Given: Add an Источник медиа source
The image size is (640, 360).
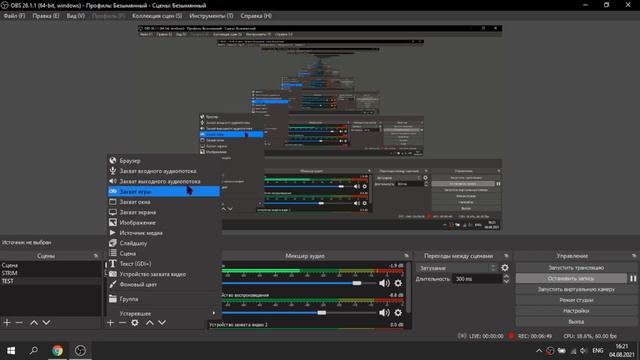Looking at the screenshot, I should (163, 233).
